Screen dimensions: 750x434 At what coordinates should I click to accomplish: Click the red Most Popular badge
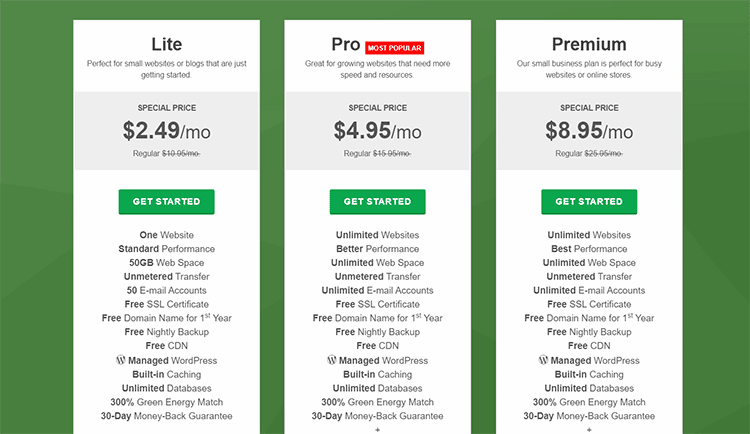tap(394, 47)
